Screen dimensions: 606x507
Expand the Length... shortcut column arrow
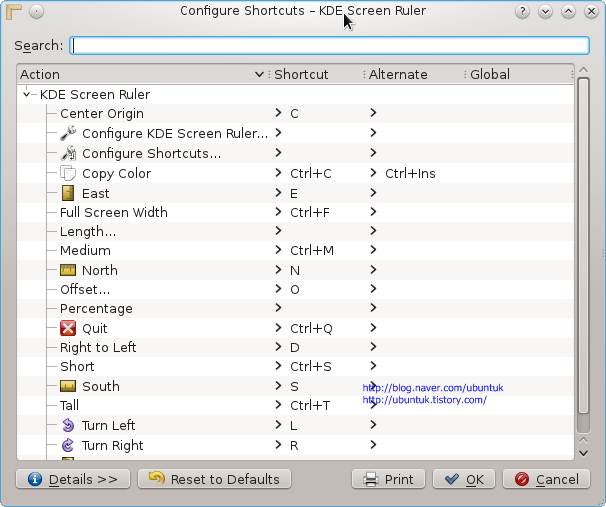tap(278, 231)
